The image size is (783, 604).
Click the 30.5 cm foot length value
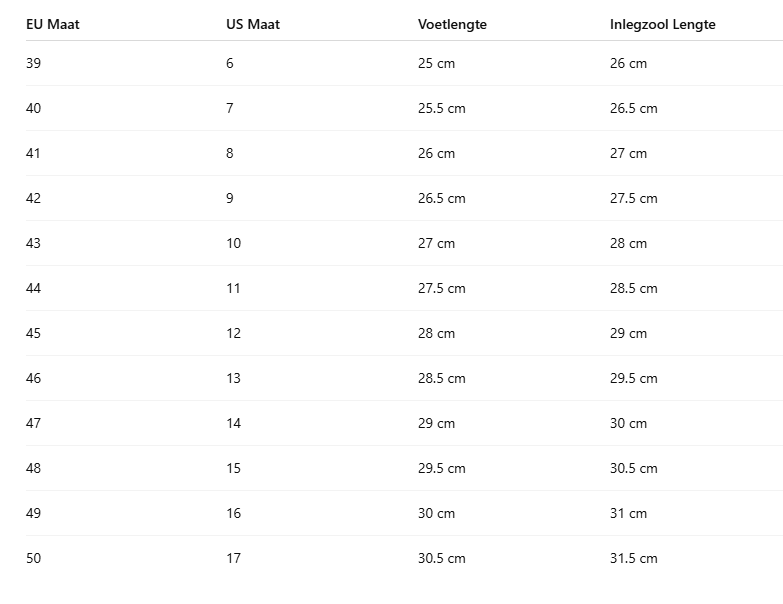point(441,558)
